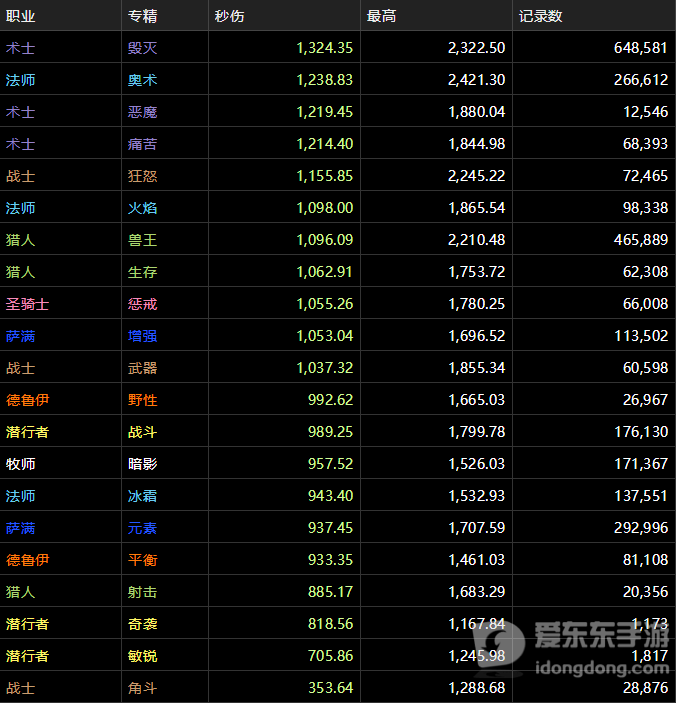Image resolution: width=676 pixels, height=703 pixels.
Task: Click the 1,324.35 DPS value cell
Action: tap(324, 48)
